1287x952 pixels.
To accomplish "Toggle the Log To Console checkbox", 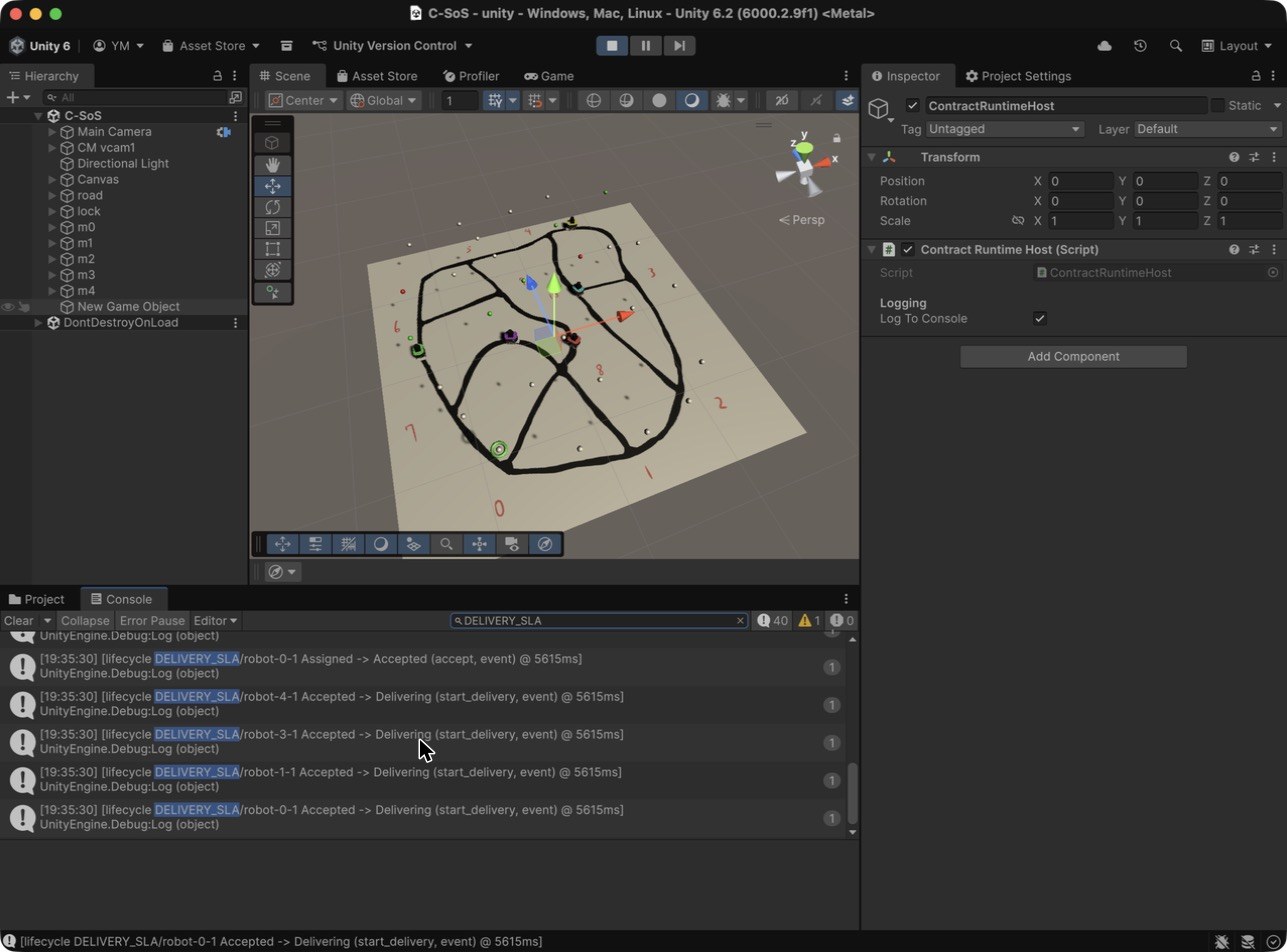I will (x=1040, y=319).
